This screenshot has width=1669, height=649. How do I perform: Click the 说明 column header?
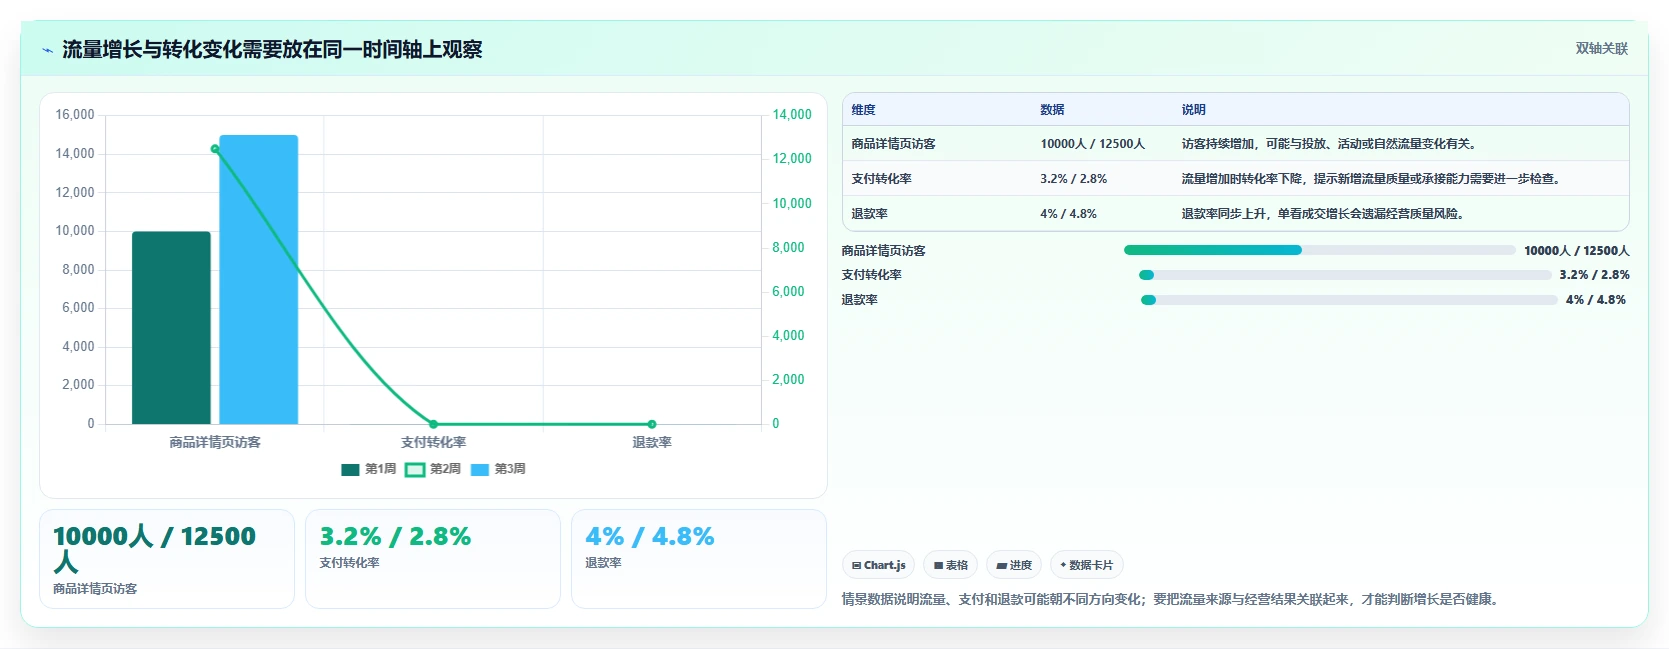coord(1194,110)
